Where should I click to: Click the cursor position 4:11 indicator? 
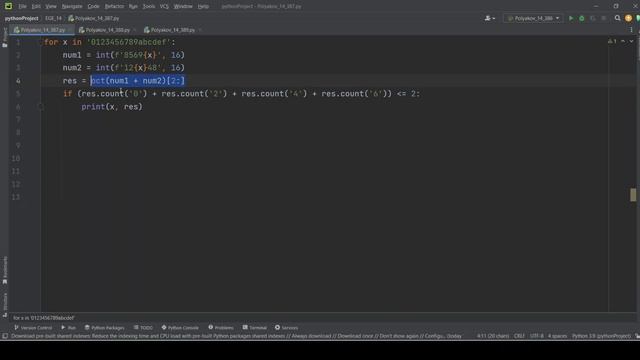pyautogui.click(x=493, y=336)
